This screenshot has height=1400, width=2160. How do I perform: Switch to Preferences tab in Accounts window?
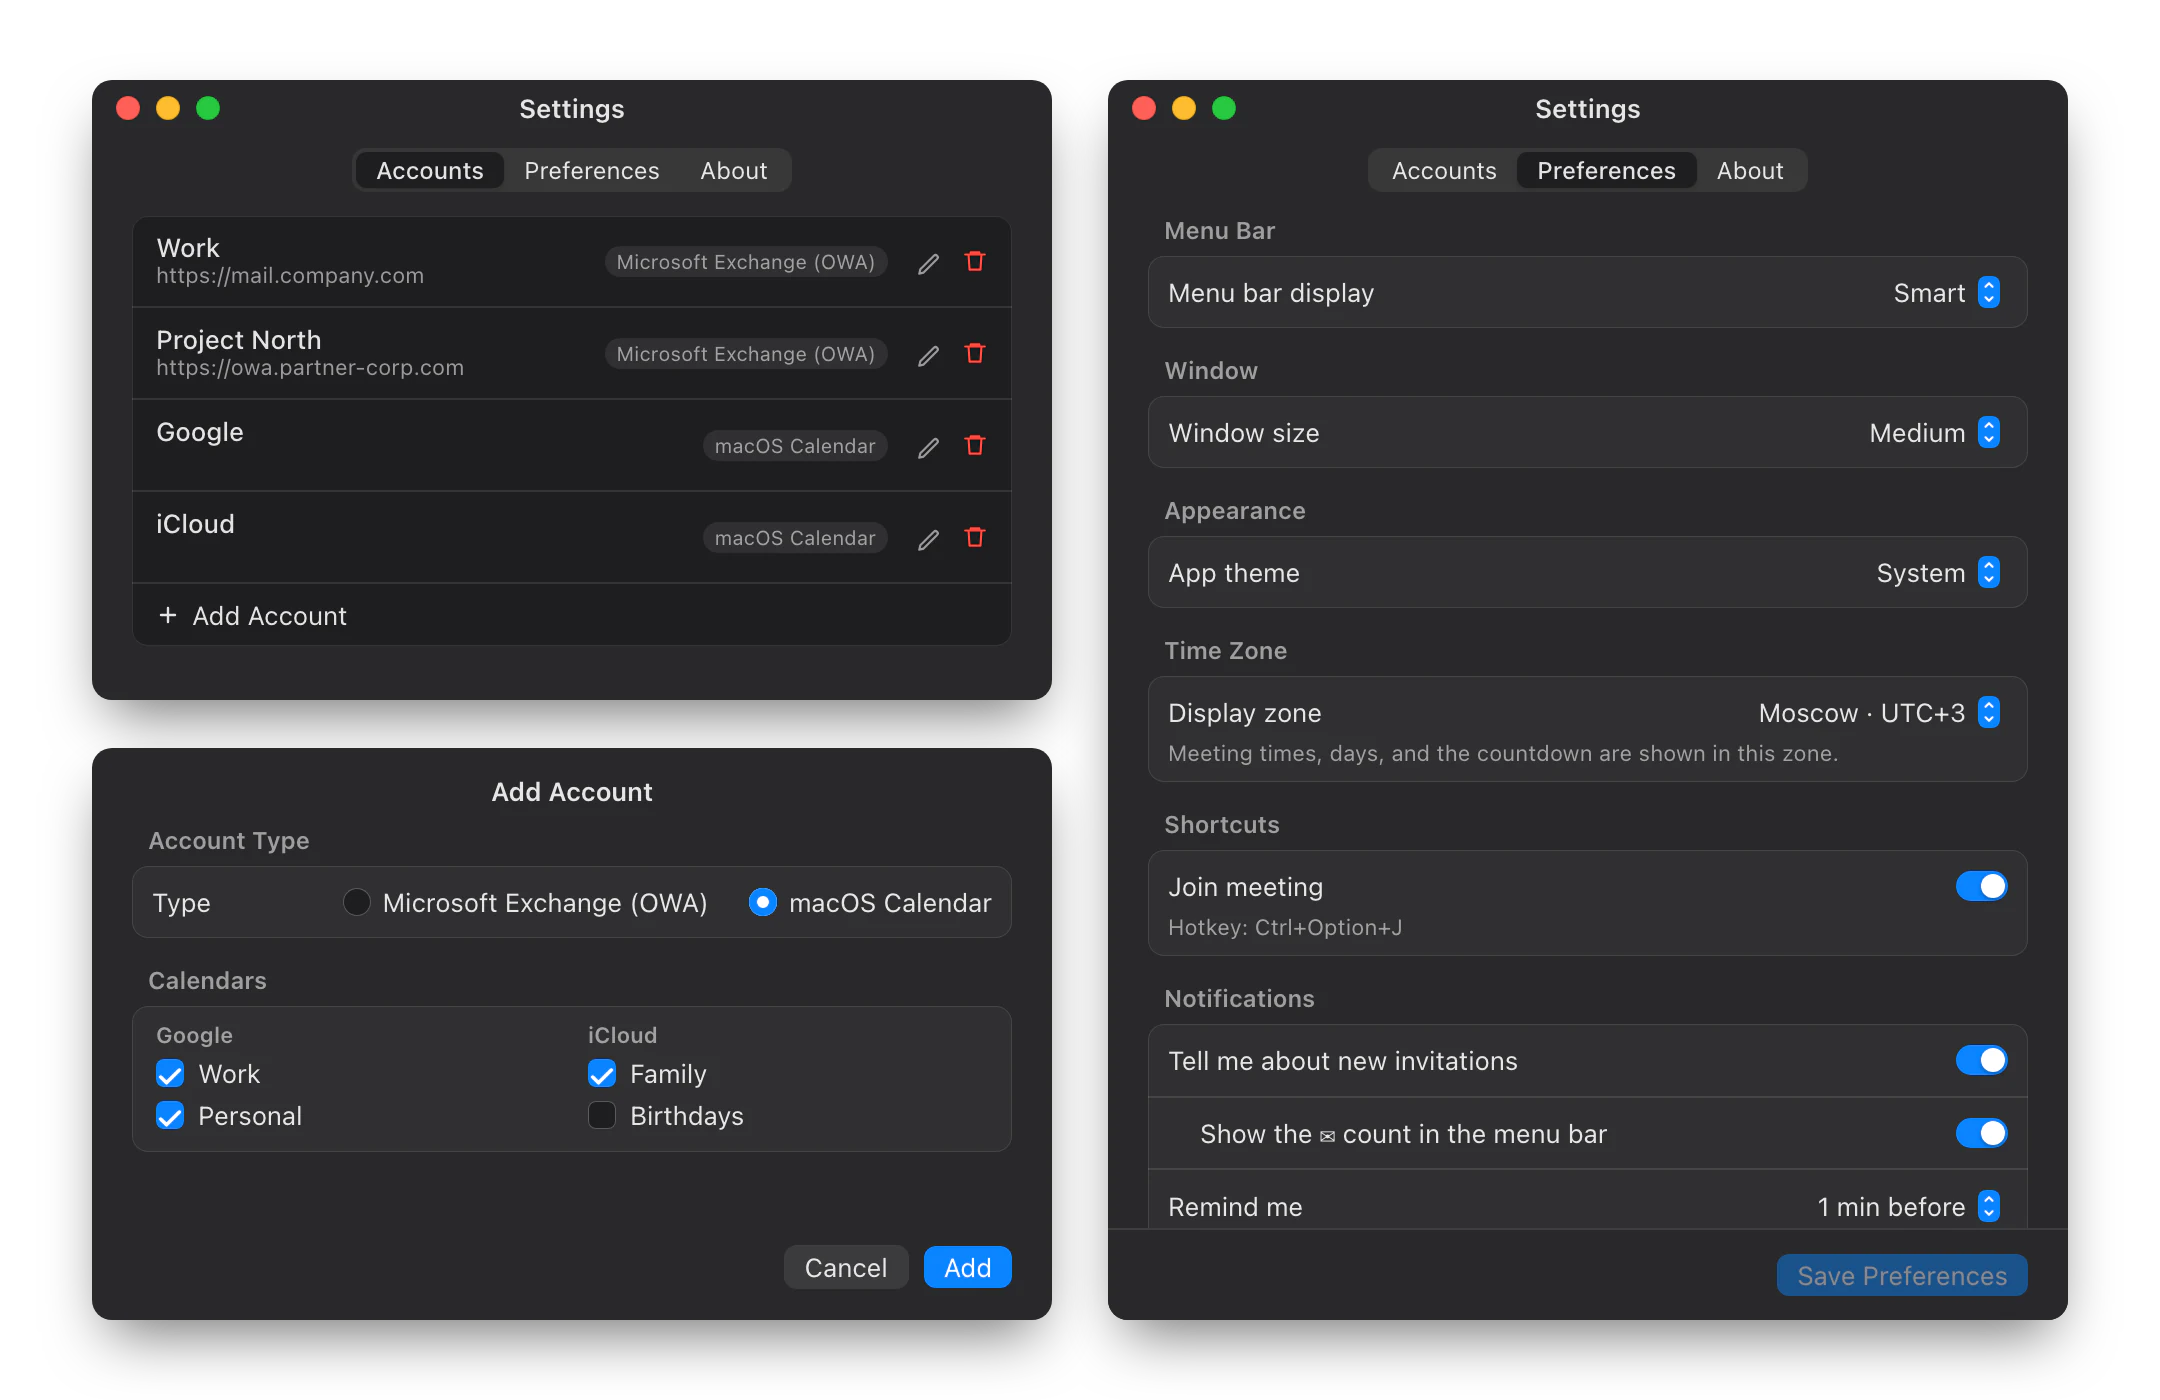point(592,170)
